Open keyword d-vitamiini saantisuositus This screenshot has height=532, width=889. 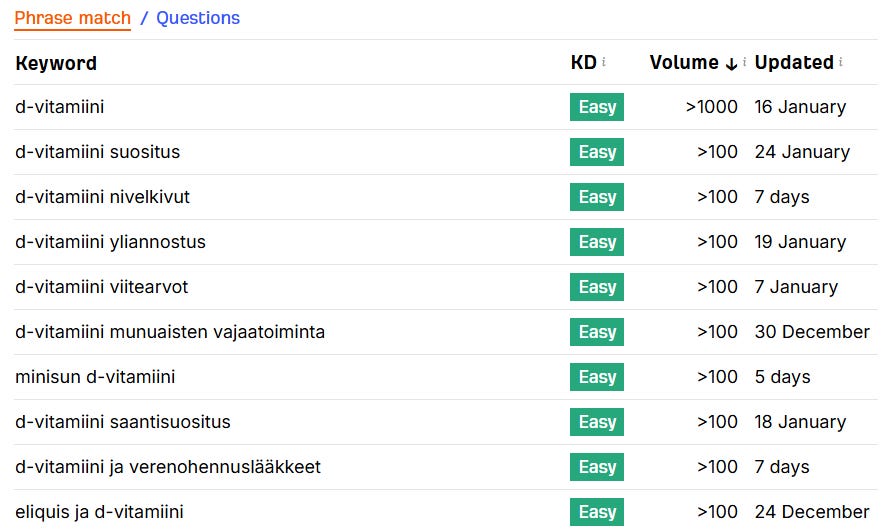coord(122,422)
